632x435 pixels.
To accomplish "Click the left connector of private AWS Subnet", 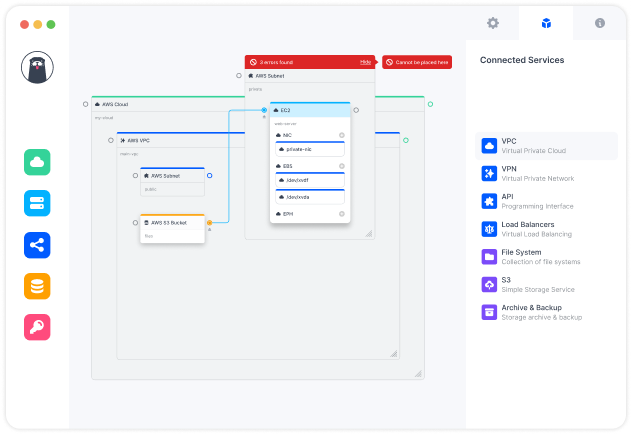I will 239,75.
